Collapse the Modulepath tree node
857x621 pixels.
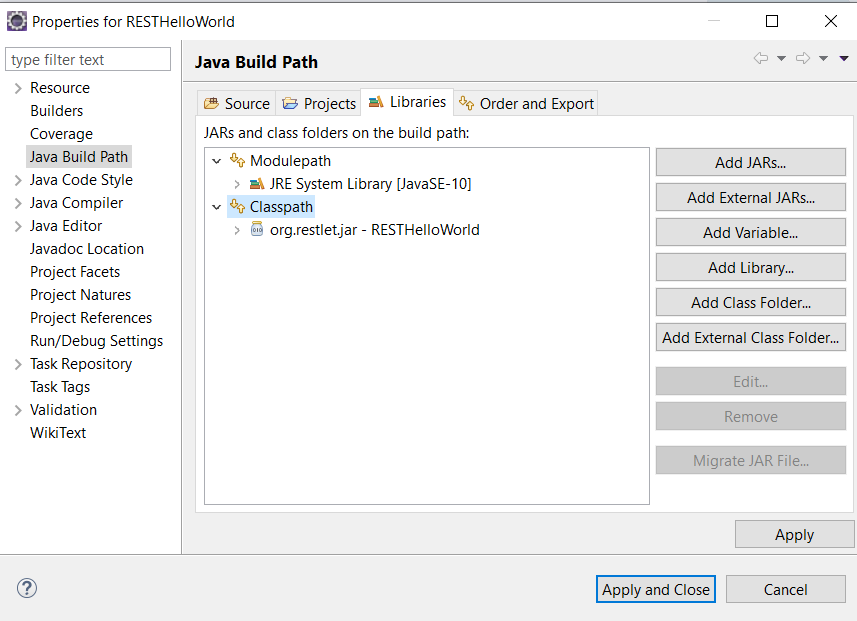click(x=217, y=161)
